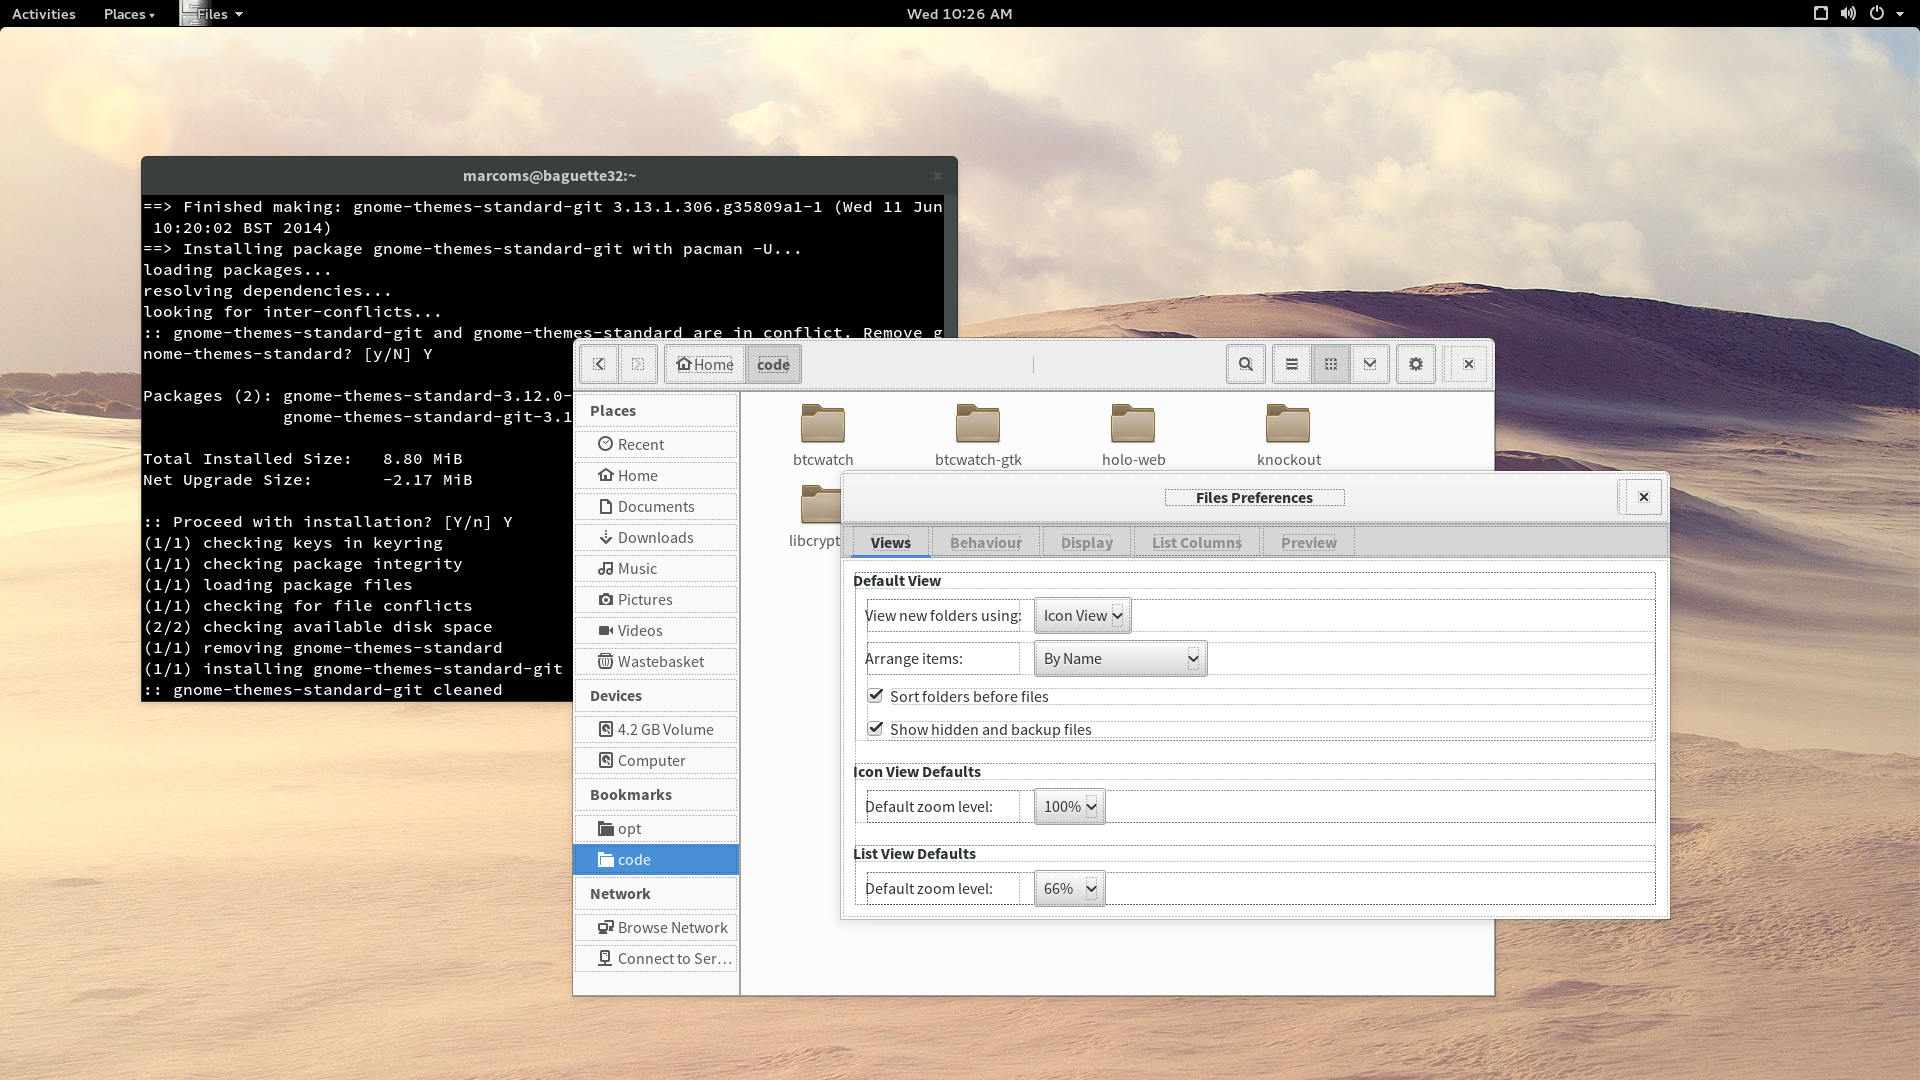Click Connect to Server entry
This screenshot has width=1920, height=1080.
pyautogui.click(x=656, y=958)
